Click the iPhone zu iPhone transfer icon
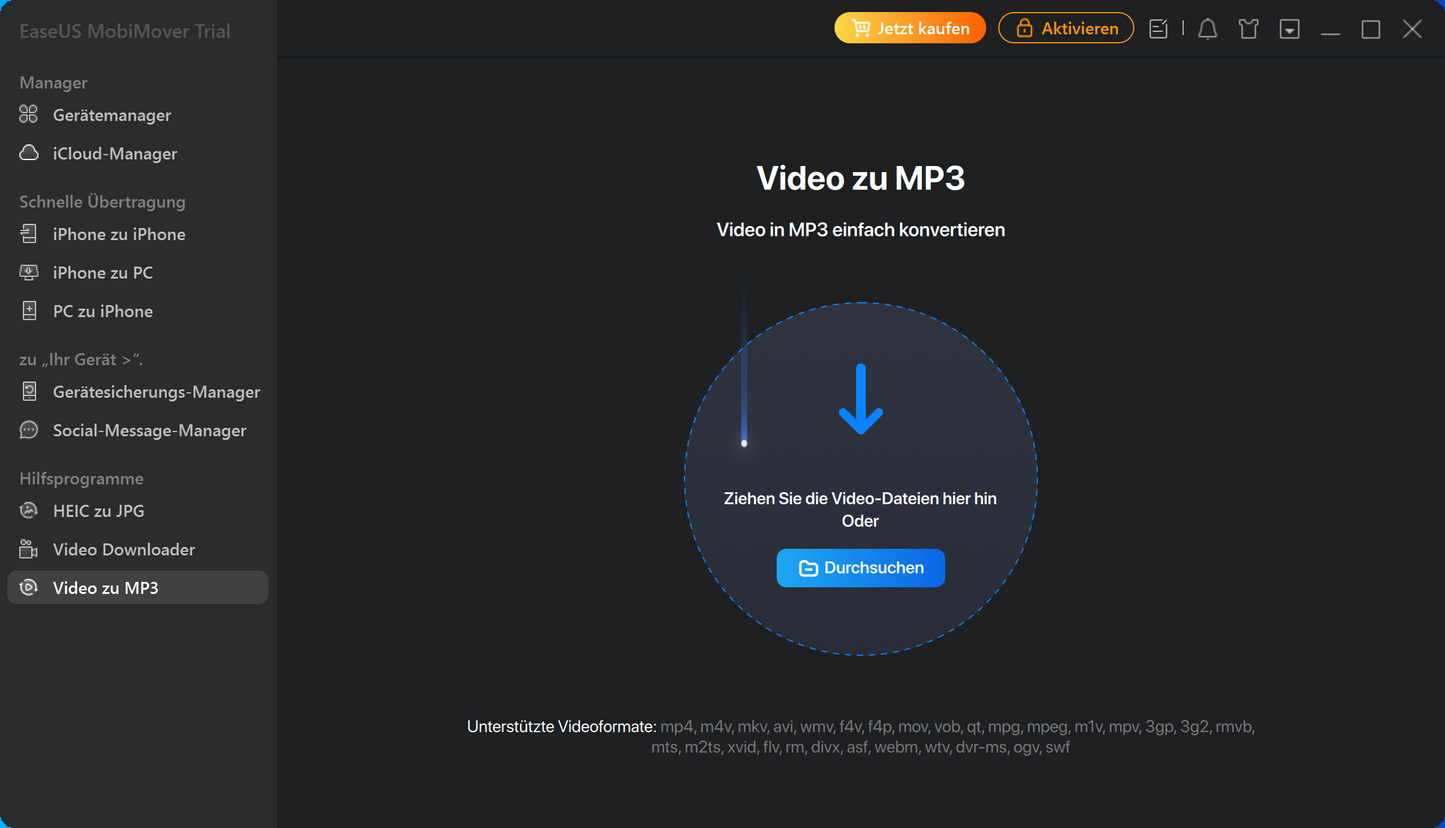The image size is (1445, 828). click(29, 234)
